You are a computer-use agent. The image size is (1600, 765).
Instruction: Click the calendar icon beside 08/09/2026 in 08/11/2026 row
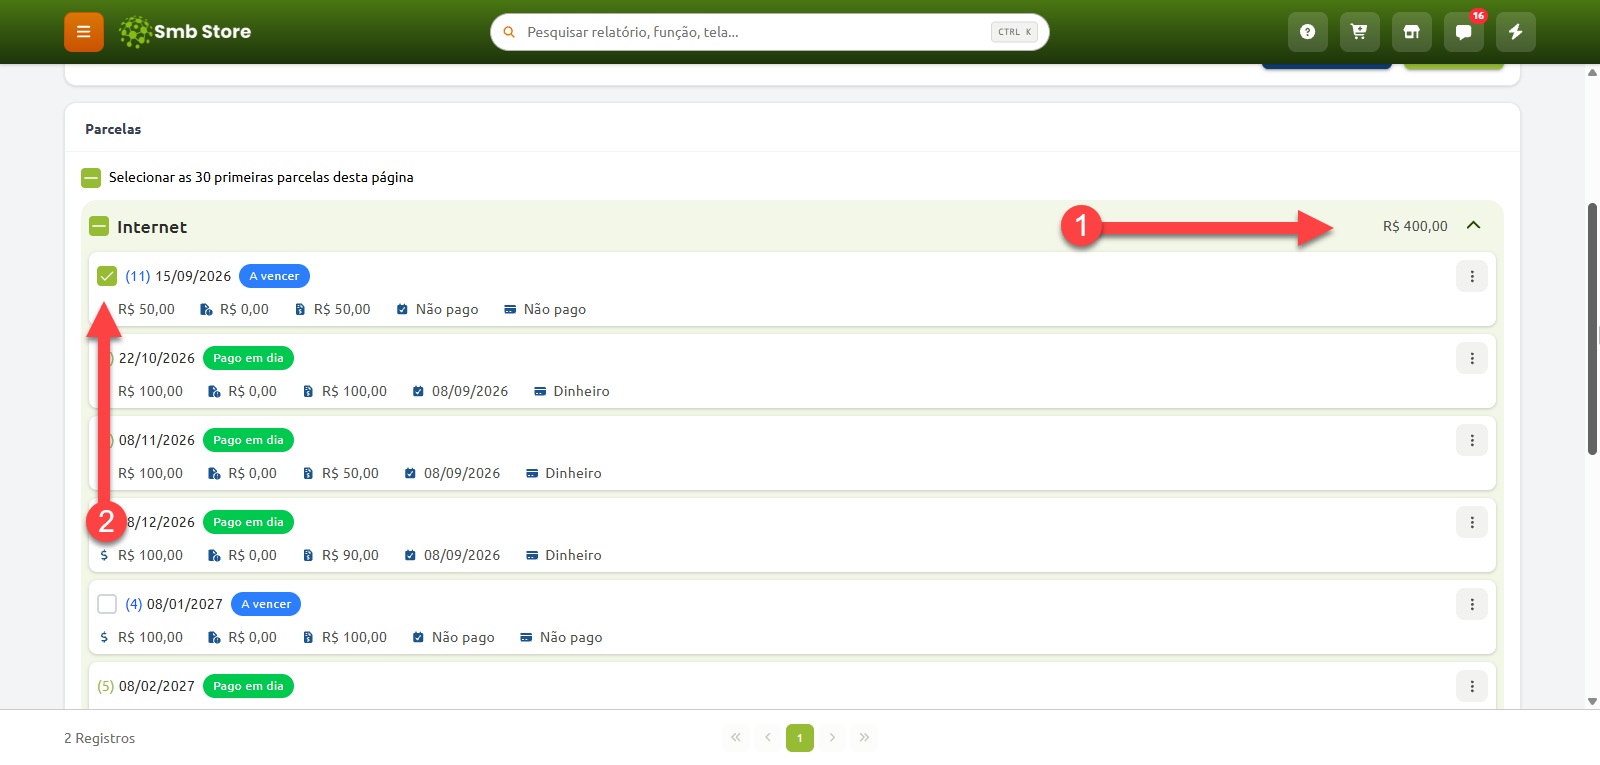[410, 473]
